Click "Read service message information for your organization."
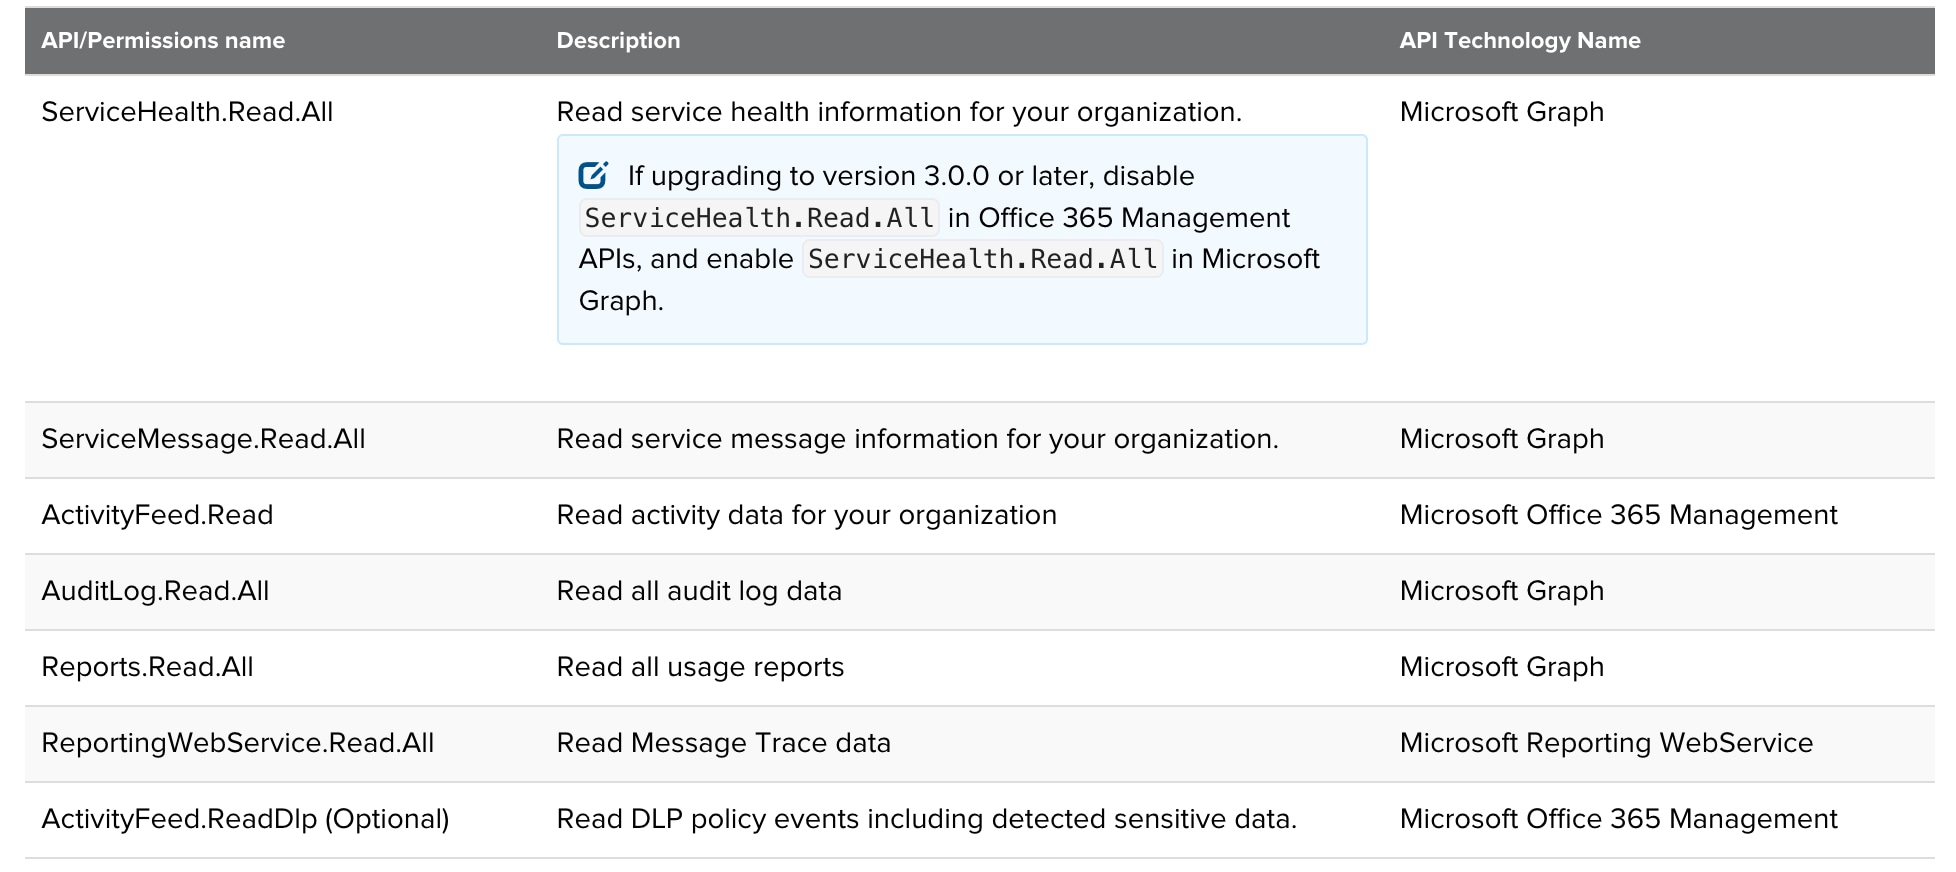Screen dimensions: 1956x872 (x=917, y=439)
